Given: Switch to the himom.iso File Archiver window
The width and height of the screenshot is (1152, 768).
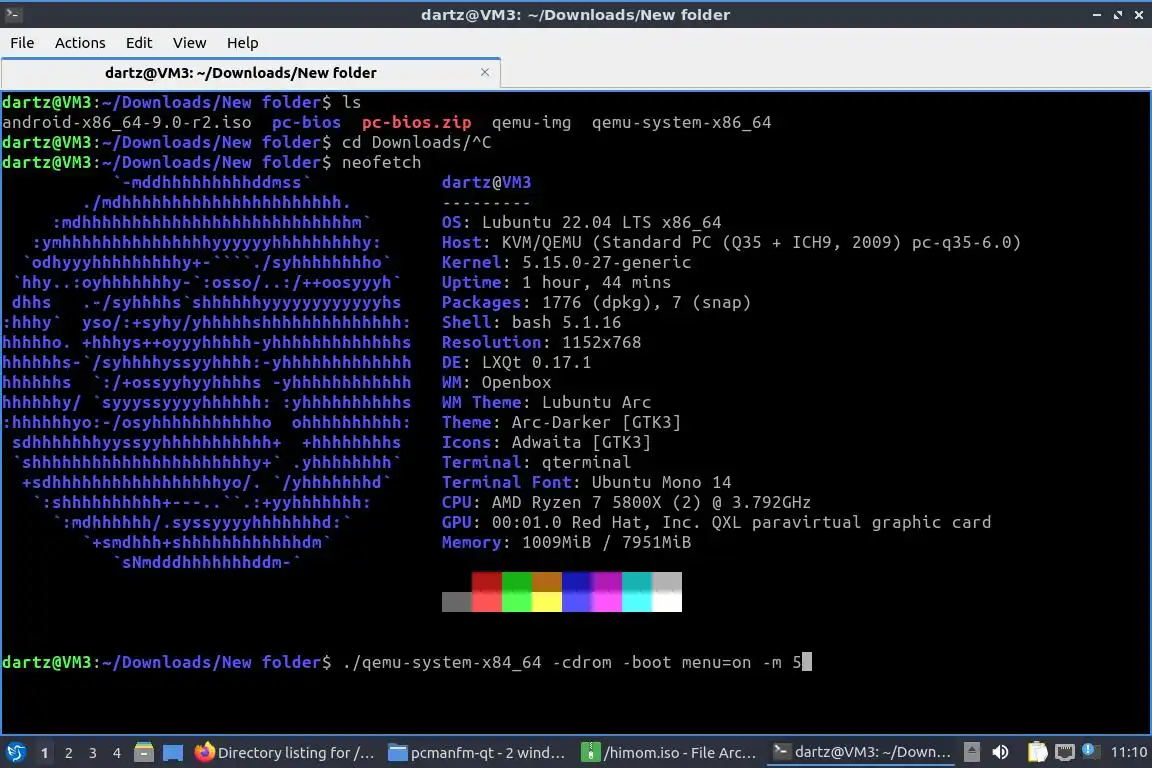Looking at the screenshot, I should [669, 752].
